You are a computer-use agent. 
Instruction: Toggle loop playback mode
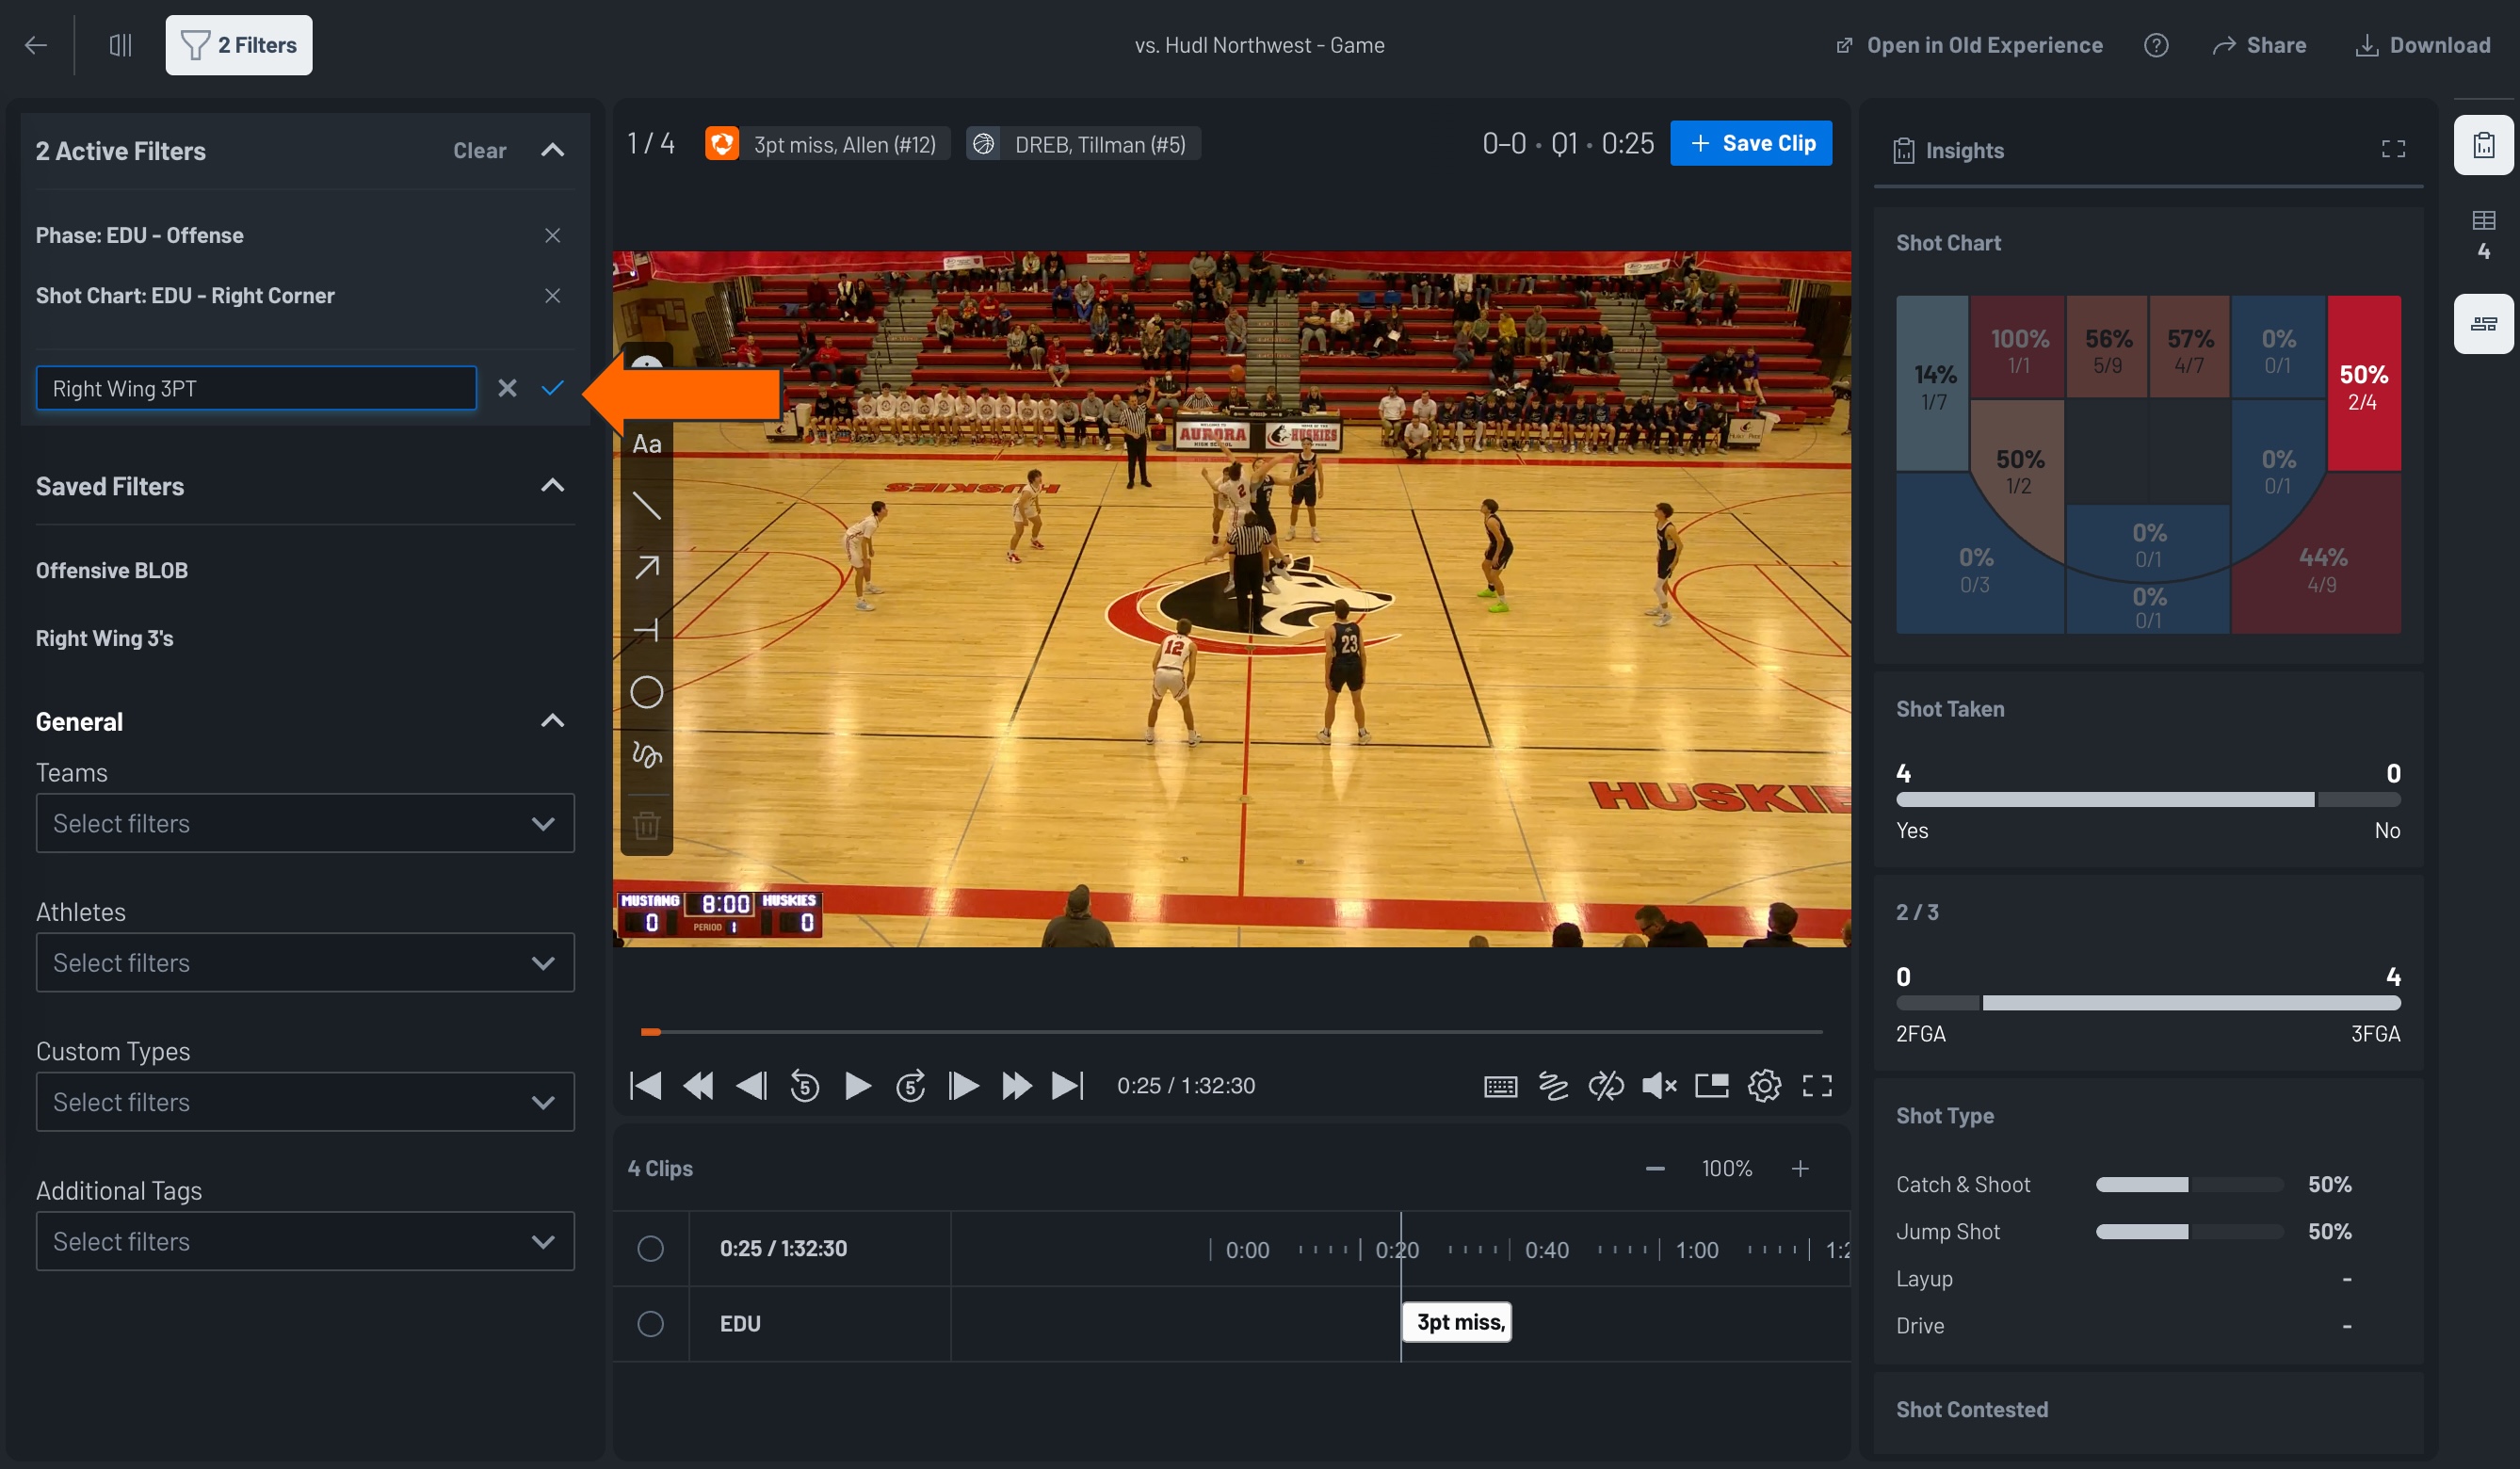1606,1085
